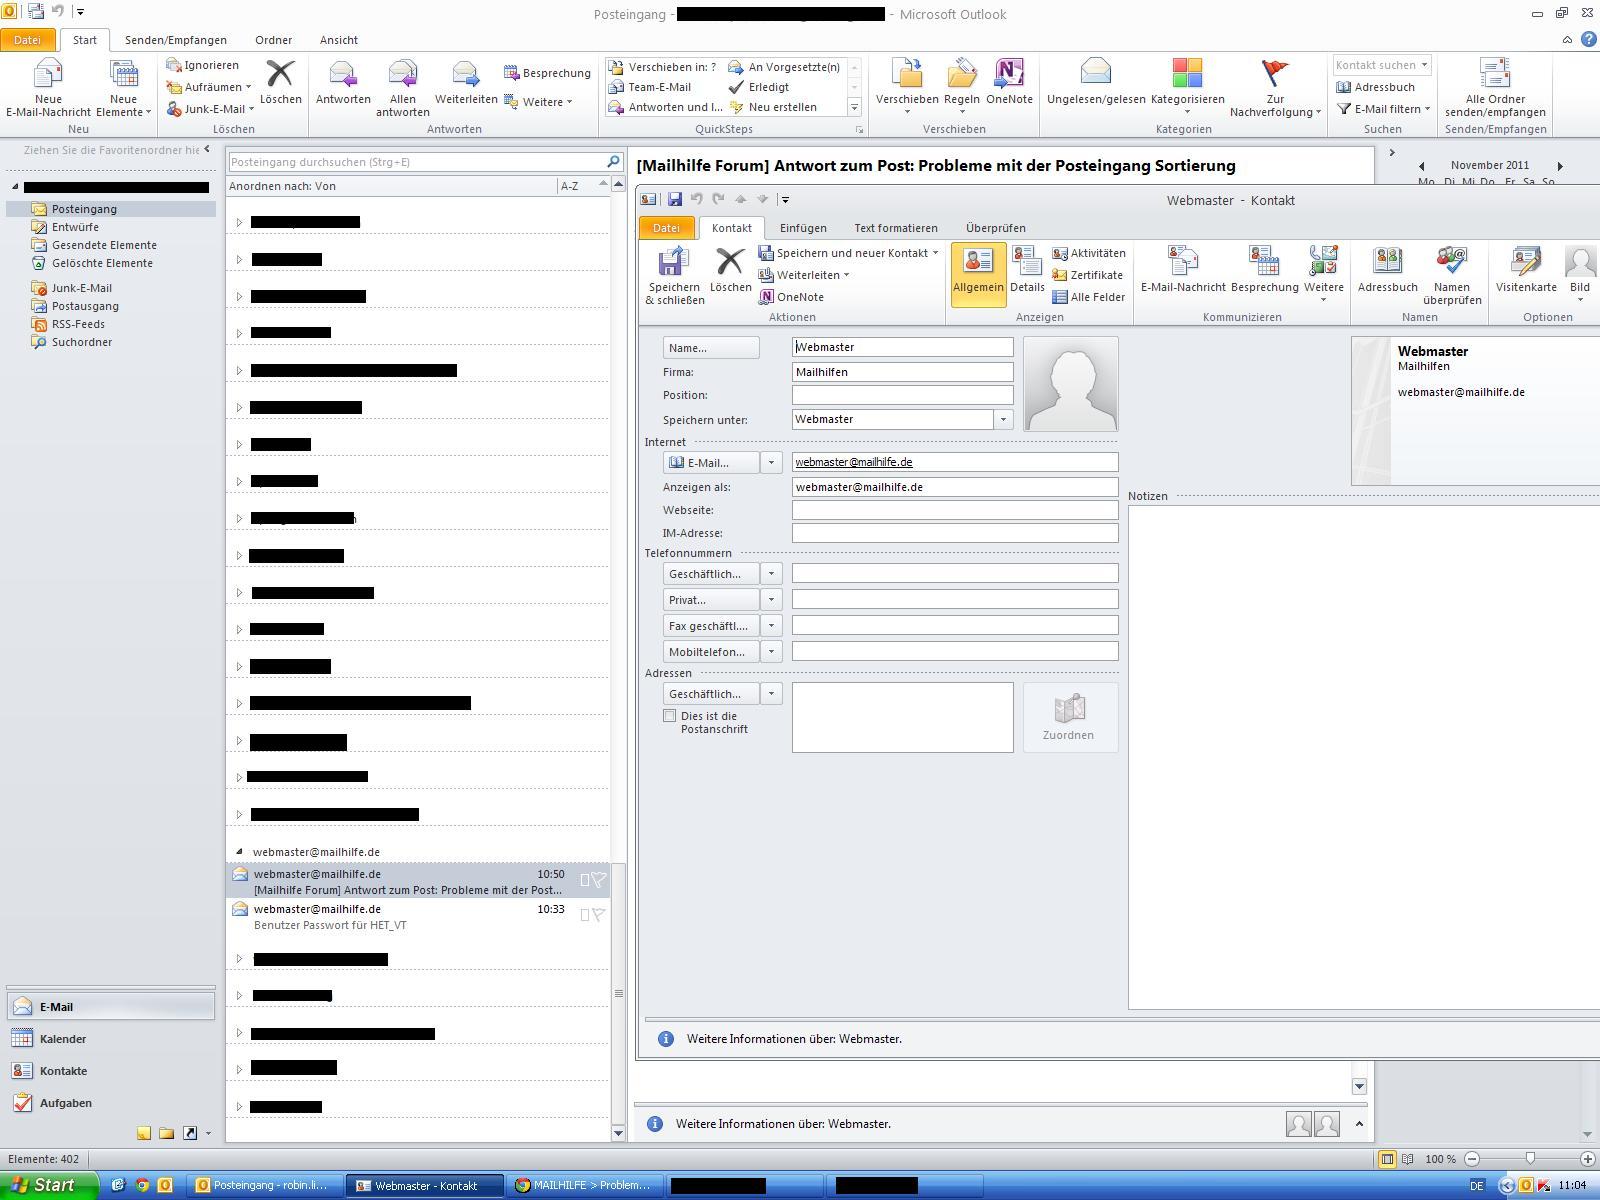Screen dimensions: 1600x1200
Task: Click zoom in plus button in status bar
Action: coord(1587,1159)
